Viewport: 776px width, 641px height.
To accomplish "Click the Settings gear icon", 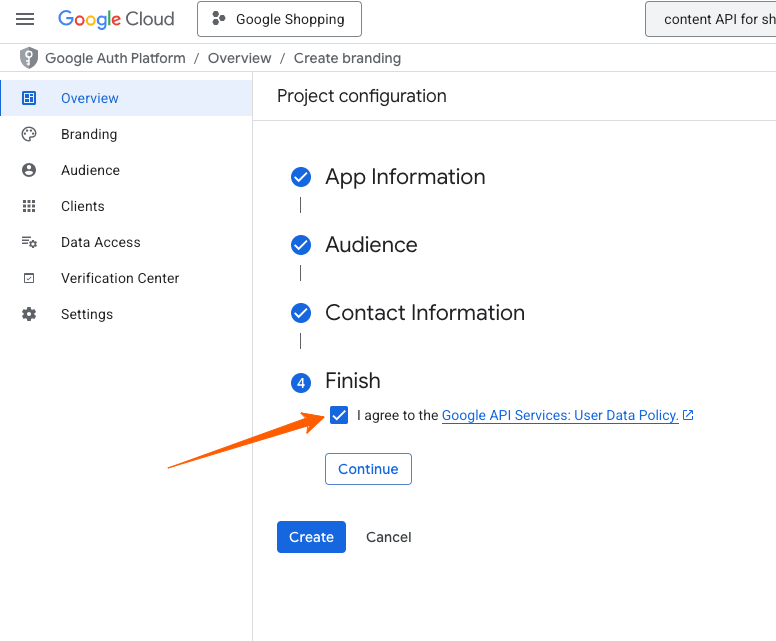I will [x=29, y=314].
